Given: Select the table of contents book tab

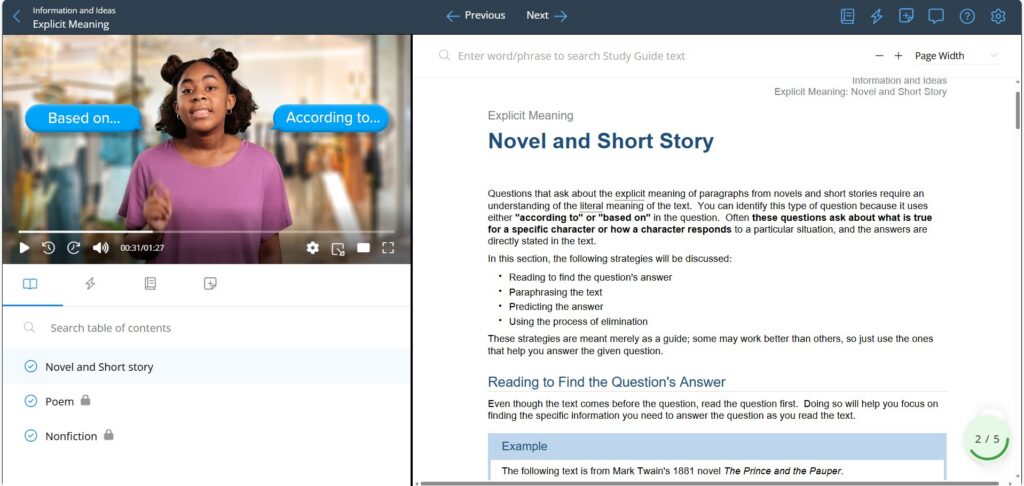Looking at the screenshot, I should point(30,284).
